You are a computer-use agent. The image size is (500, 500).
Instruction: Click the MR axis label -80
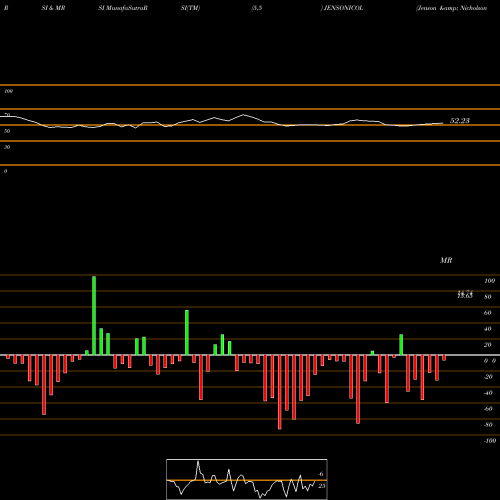click(488, 425)
